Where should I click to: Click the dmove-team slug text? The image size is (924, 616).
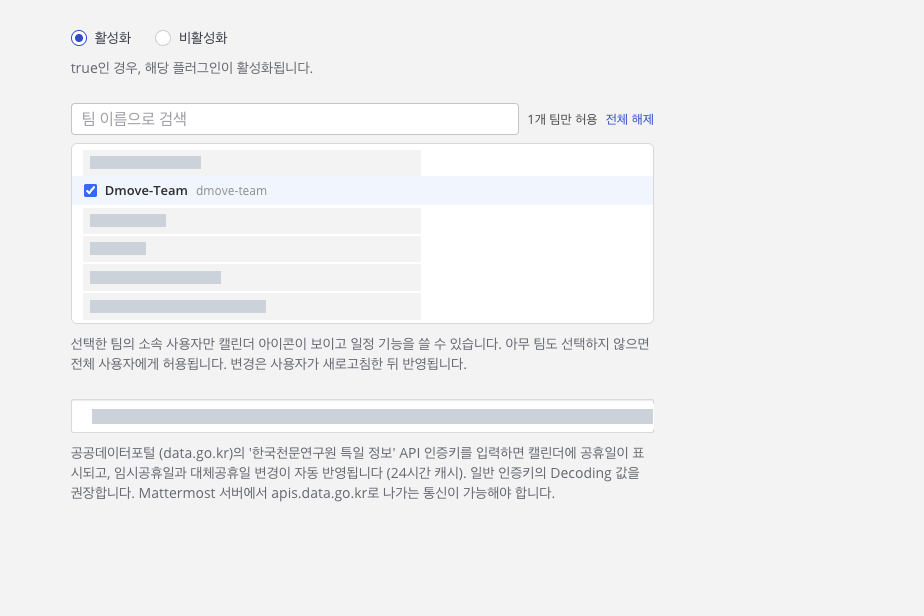[x=231, y=191]
